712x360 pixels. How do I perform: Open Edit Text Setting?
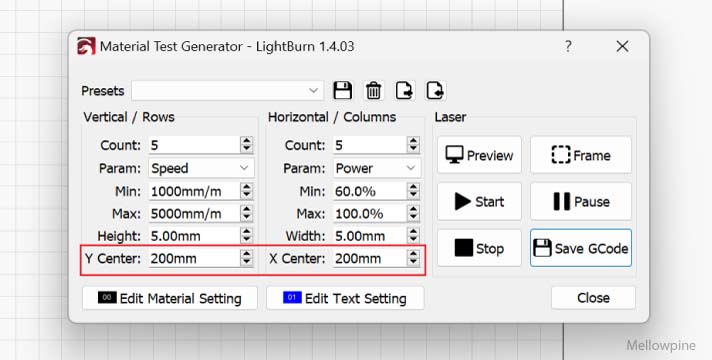point(345,298)
